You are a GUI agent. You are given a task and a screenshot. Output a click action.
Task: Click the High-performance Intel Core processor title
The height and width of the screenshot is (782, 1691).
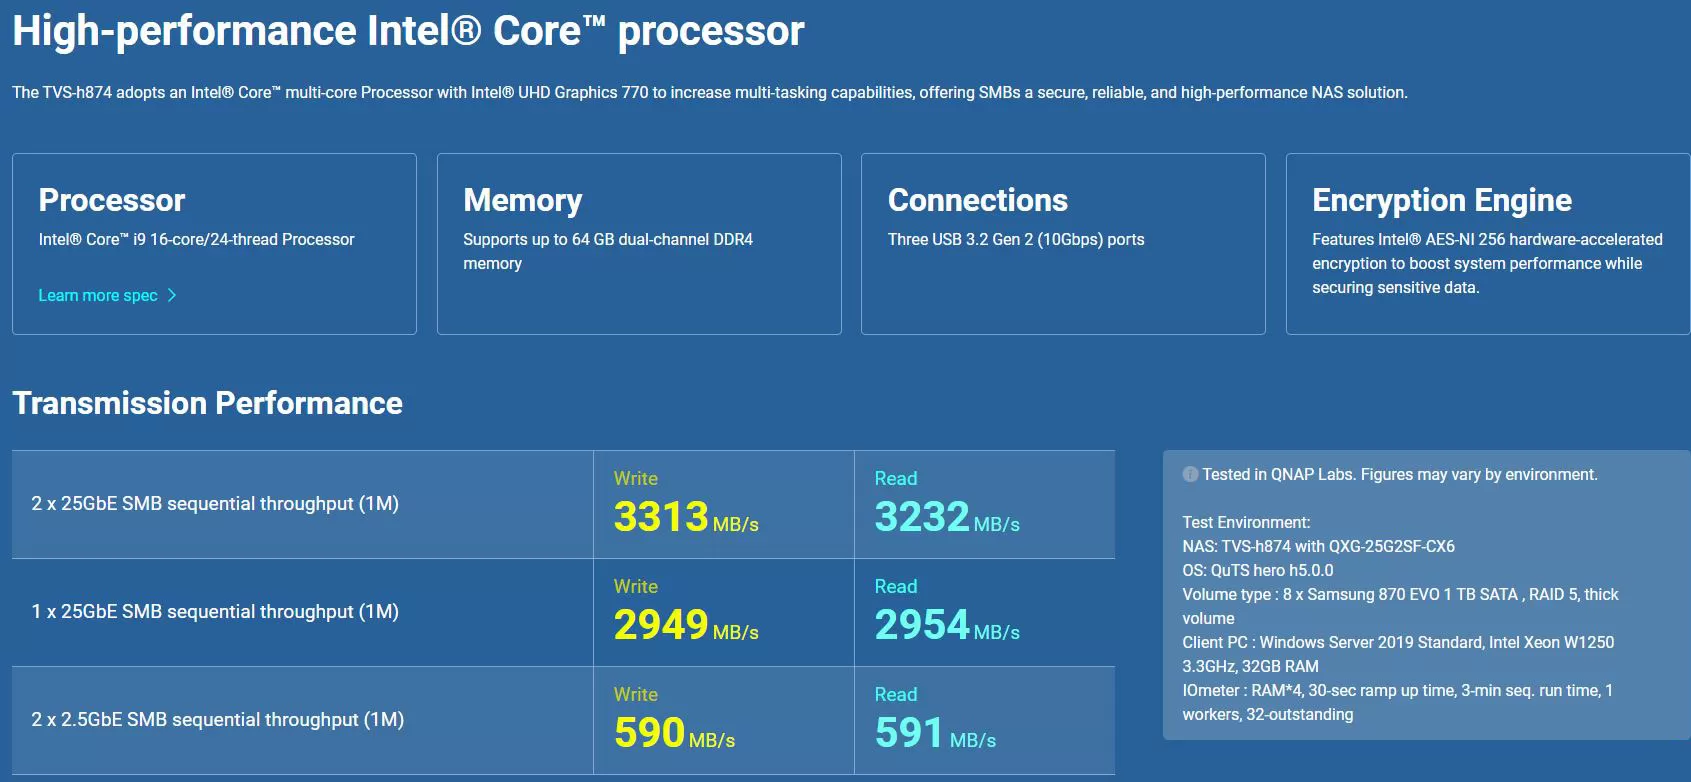tap(408, 31)
